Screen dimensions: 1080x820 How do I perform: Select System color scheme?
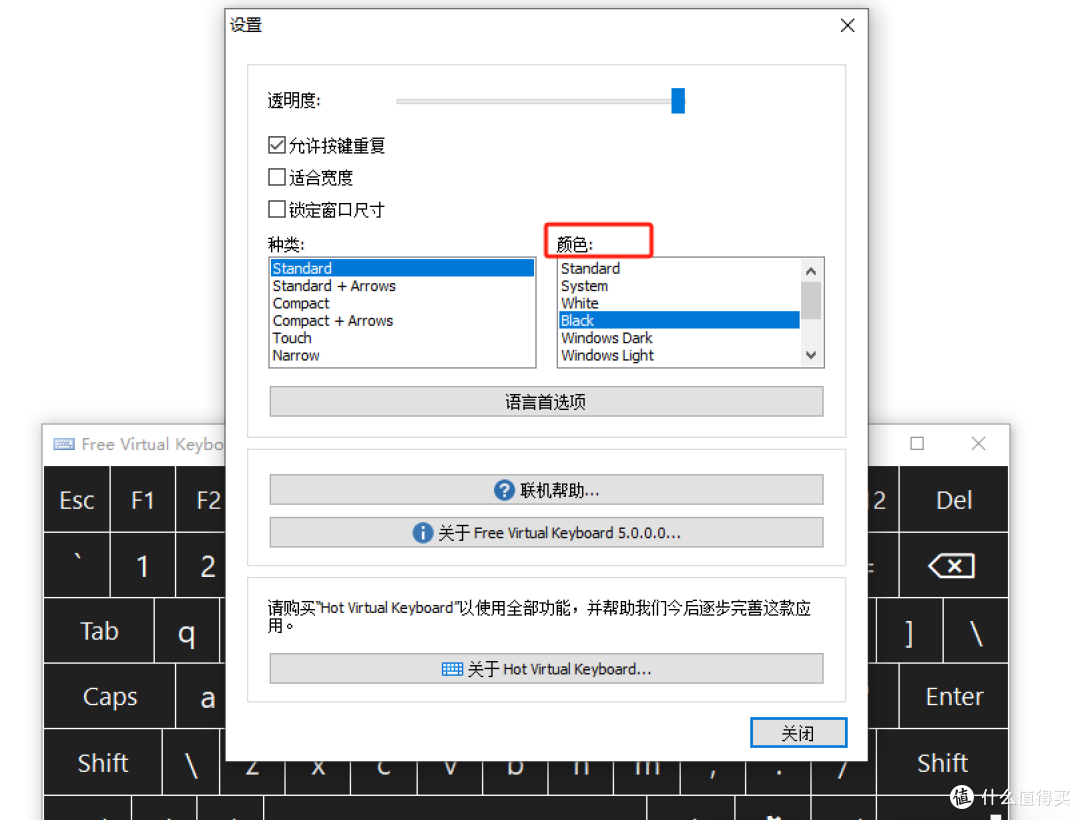tap(679, 286)
